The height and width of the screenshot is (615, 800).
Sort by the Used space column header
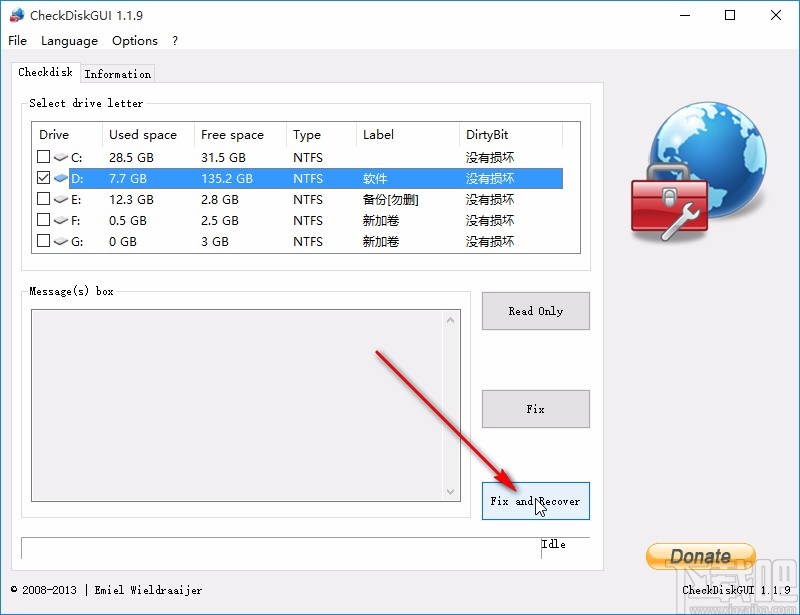tap(148, 135)
